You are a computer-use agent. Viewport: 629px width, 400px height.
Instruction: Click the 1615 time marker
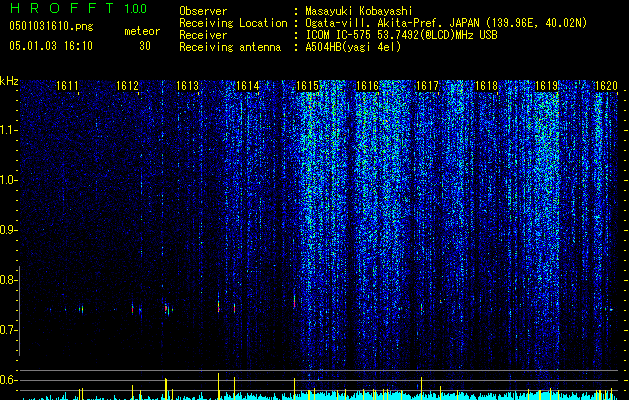click(307, 86)
